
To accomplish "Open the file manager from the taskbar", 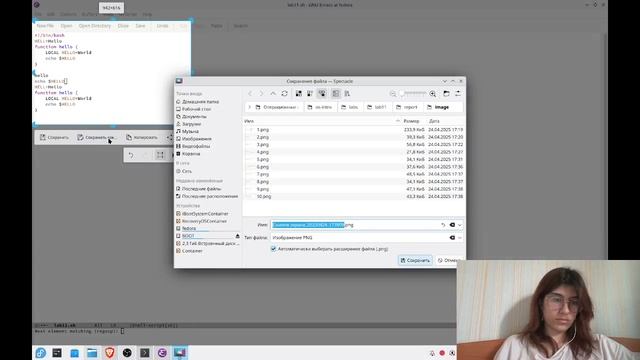I will coord(92,353).
